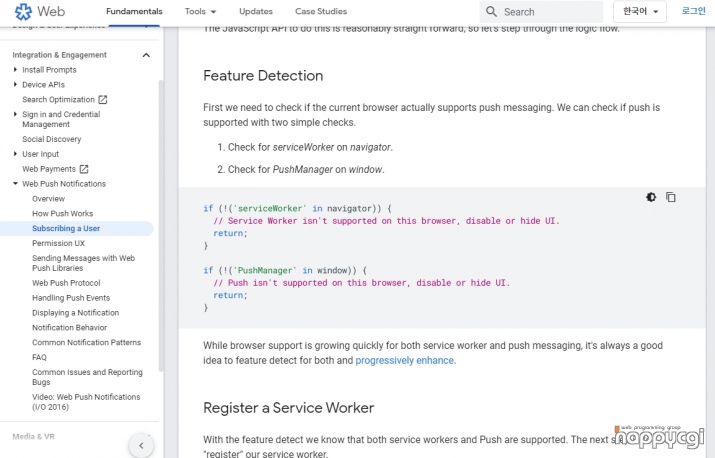Open Search Optimization external link icon
The image size is (715, 458).
(x=103, y=99)
